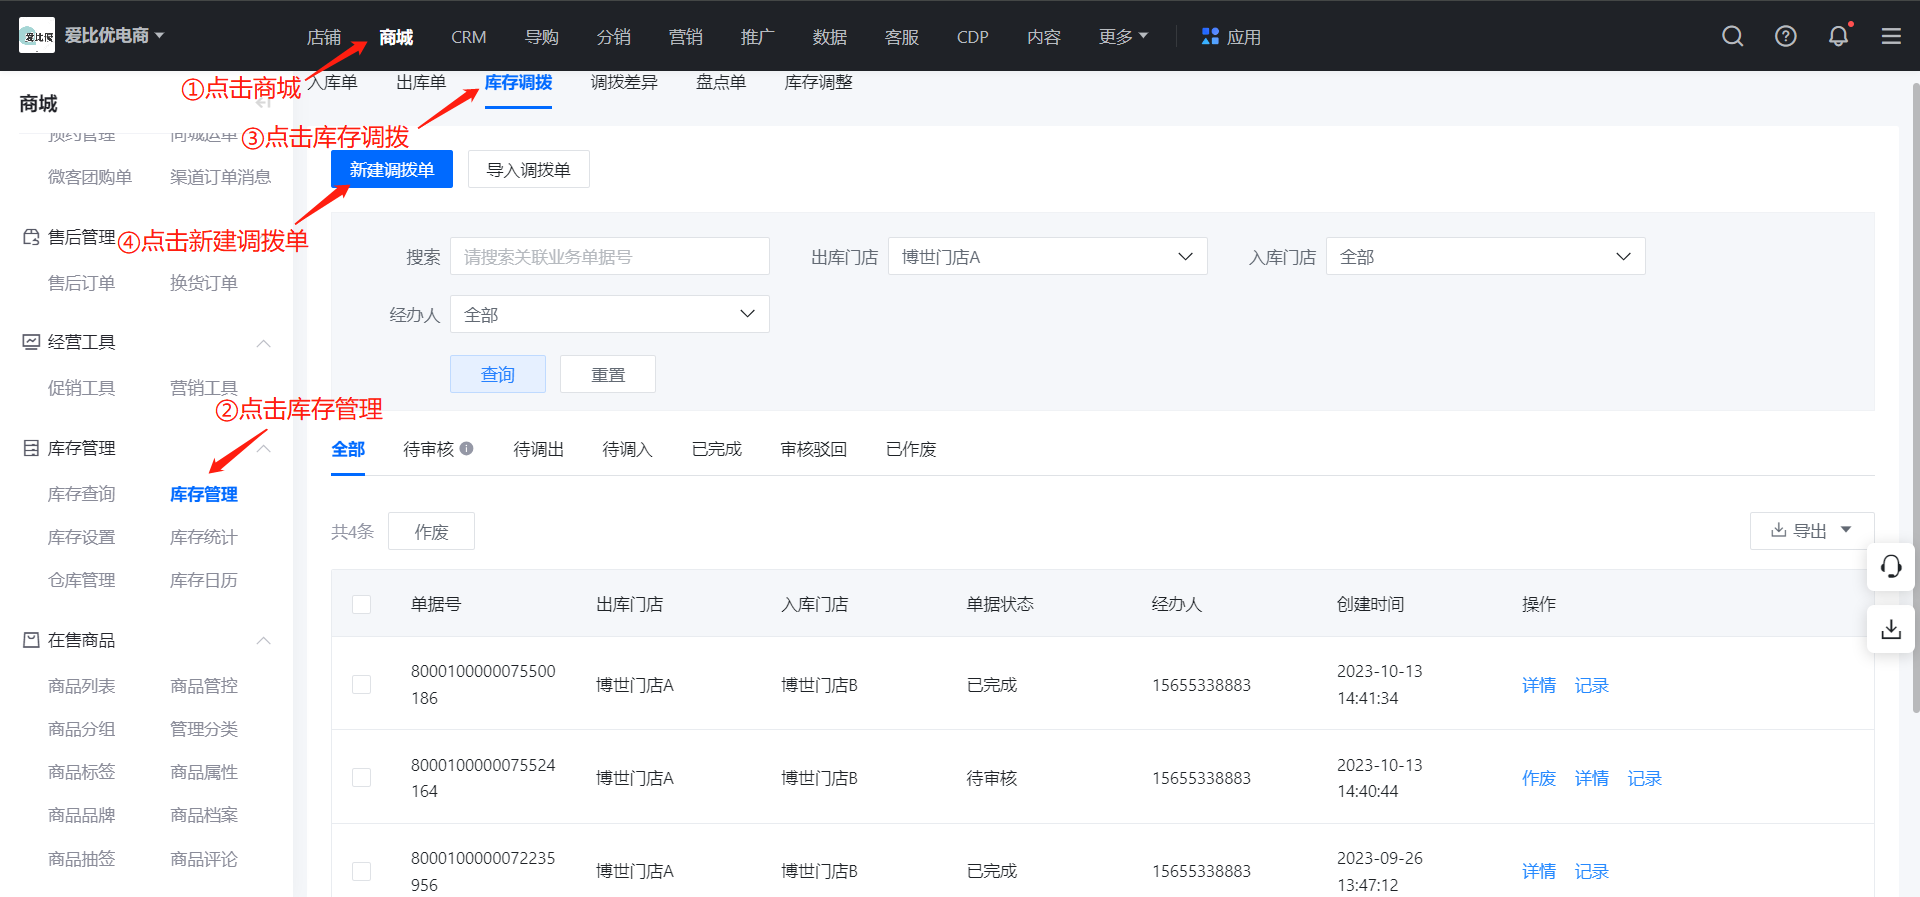The width and height of the screenshot is (1920, 897).
Task: Switch to the 出库单 tab
Action: pyautogui.click(x=421, y=82)
